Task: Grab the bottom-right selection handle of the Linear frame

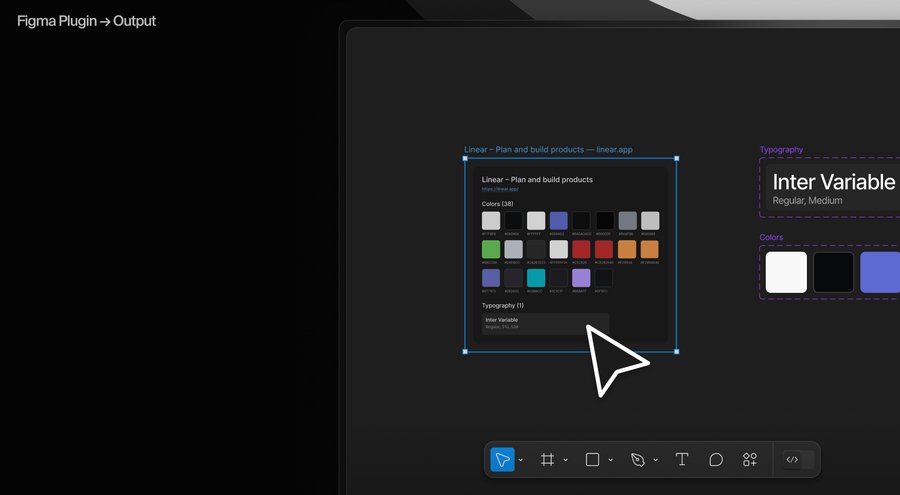Action: (677, 351)
